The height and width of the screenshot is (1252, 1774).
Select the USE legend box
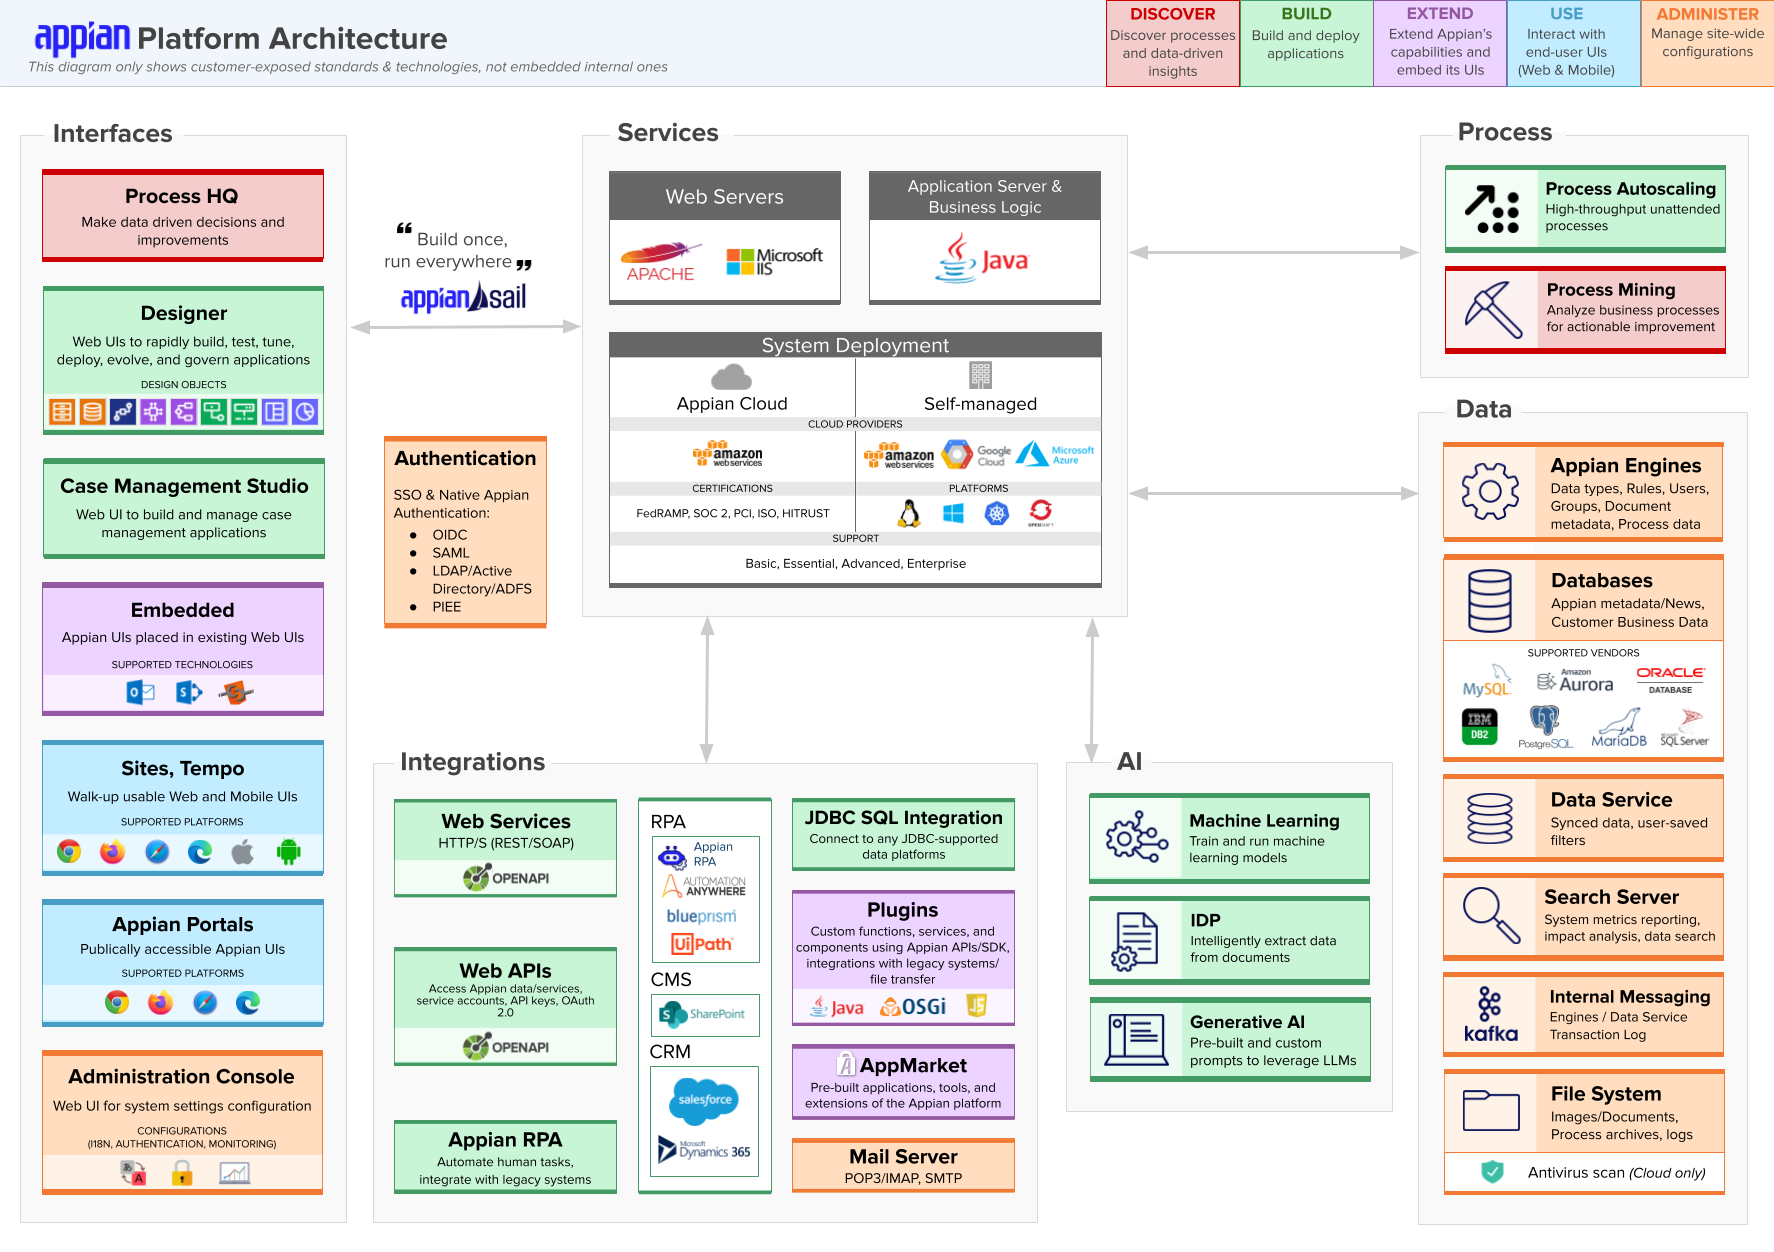click(x=1573, y=43)
